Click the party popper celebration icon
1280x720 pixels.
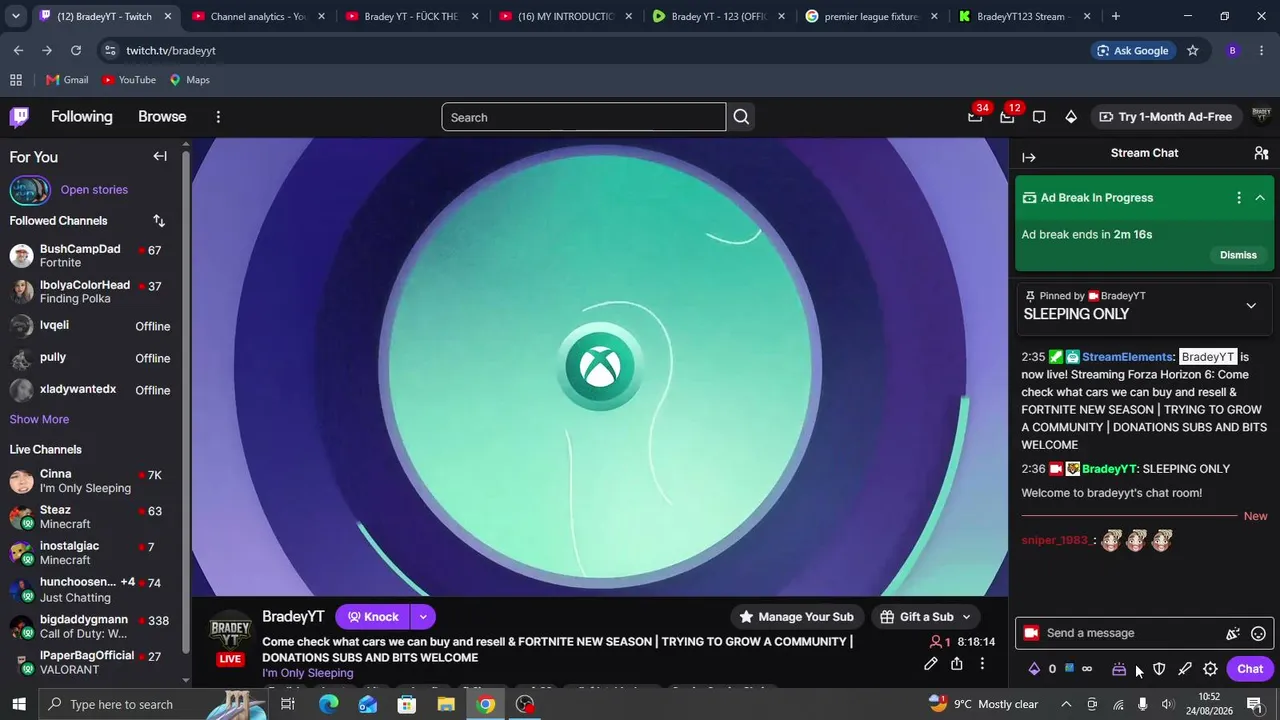1233,633
